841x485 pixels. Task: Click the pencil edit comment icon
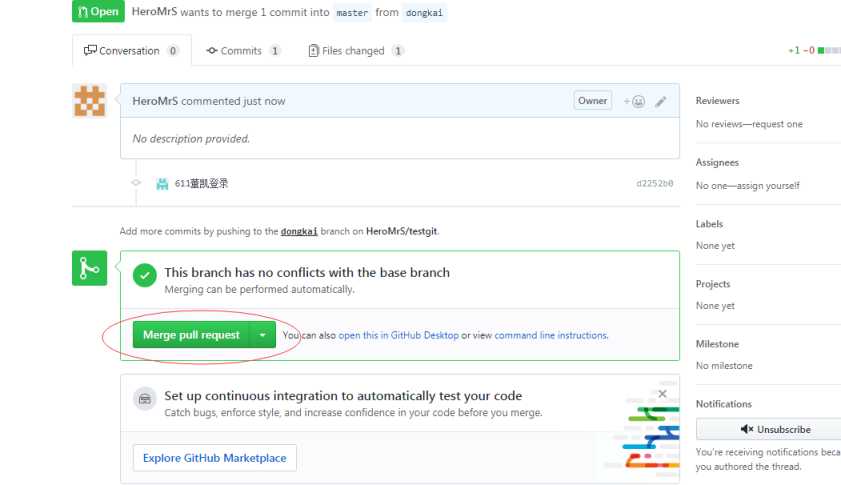661,101
